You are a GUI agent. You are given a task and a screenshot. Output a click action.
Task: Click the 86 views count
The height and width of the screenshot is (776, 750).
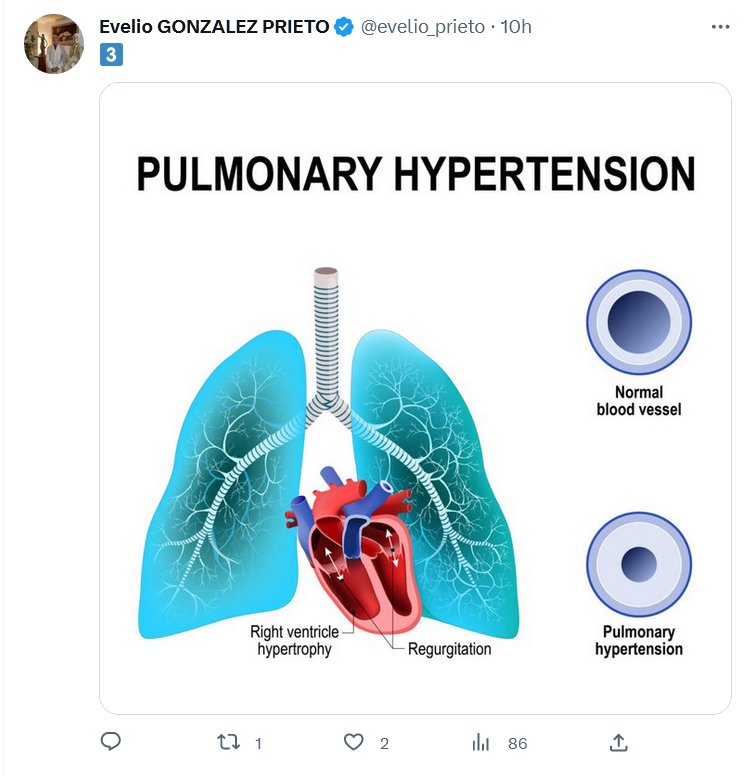click(517, 743)
